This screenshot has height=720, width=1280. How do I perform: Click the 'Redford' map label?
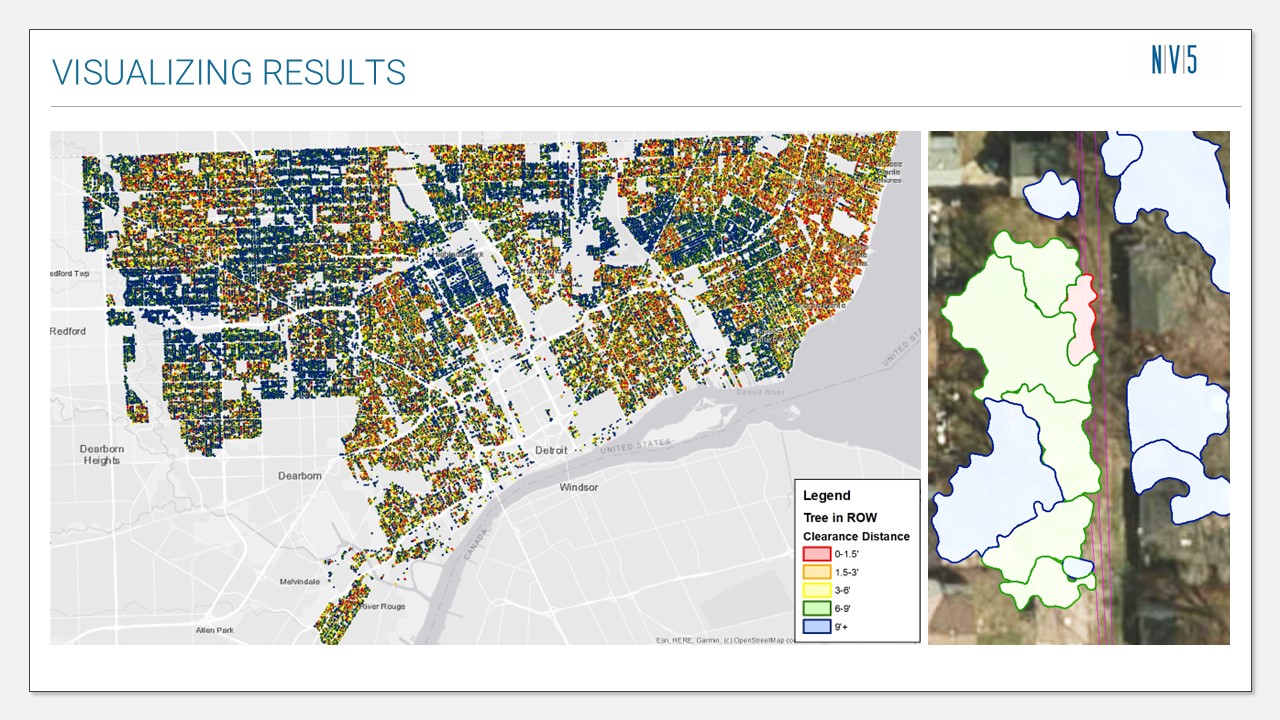tap(68, 331)
